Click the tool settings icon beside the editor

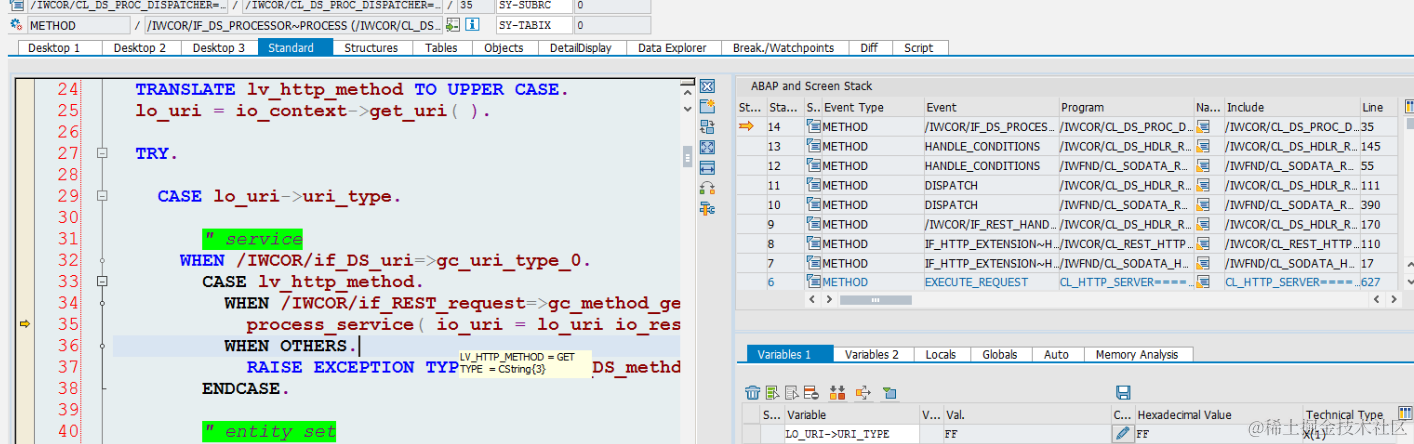[x=707, y=208]
